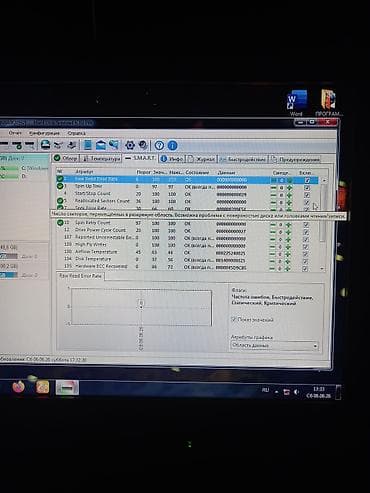Show hidden tray icons with the arrow
This screenshot has width=370, height=493.
click(276, 392)
